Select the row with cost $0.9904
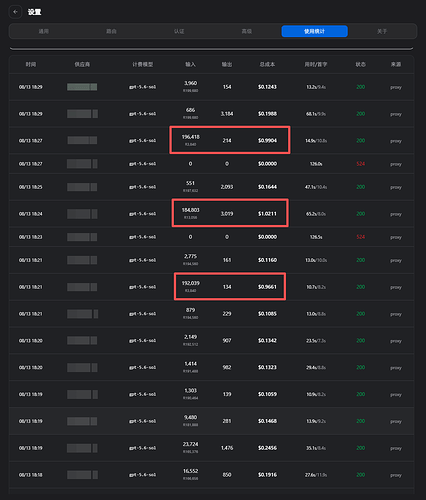The width and height of the screenshot is (426, 500). 211,140
